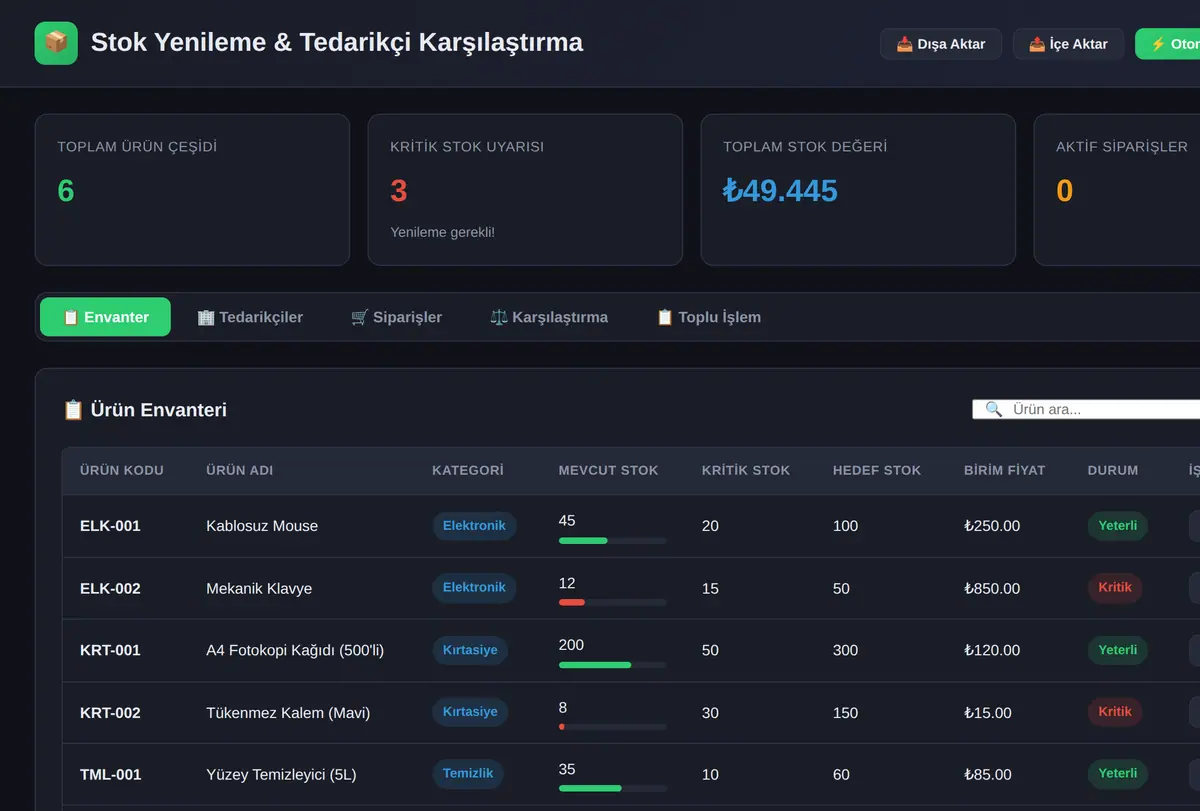The height and width of the screenshot is (811, 1200).
Task: Click Kırtasiye badge in the KRT-002 row
Action: tap(470, 712)
